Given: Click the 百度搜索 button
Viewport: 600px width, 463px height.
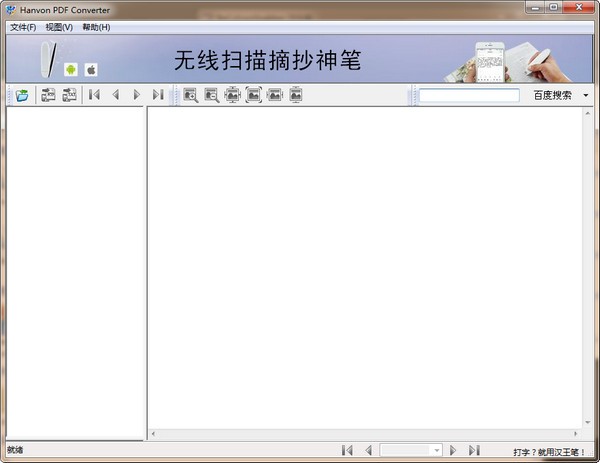Looking at the screenshot, I should click(x=553, y=95).
